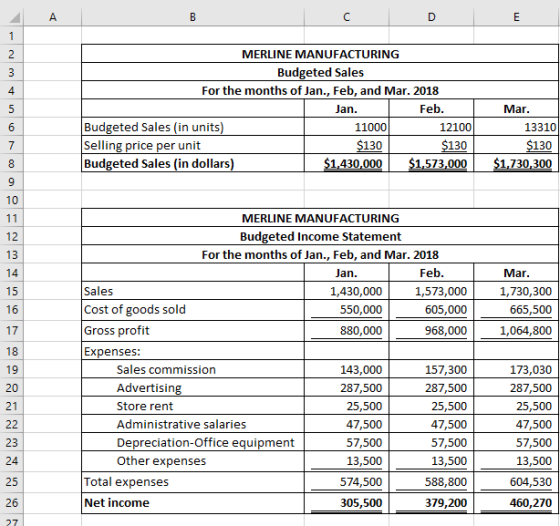The image size is (560, 526).
Task: Click the 'Mar.' header in row 5
Action: (x=516, y=109)
